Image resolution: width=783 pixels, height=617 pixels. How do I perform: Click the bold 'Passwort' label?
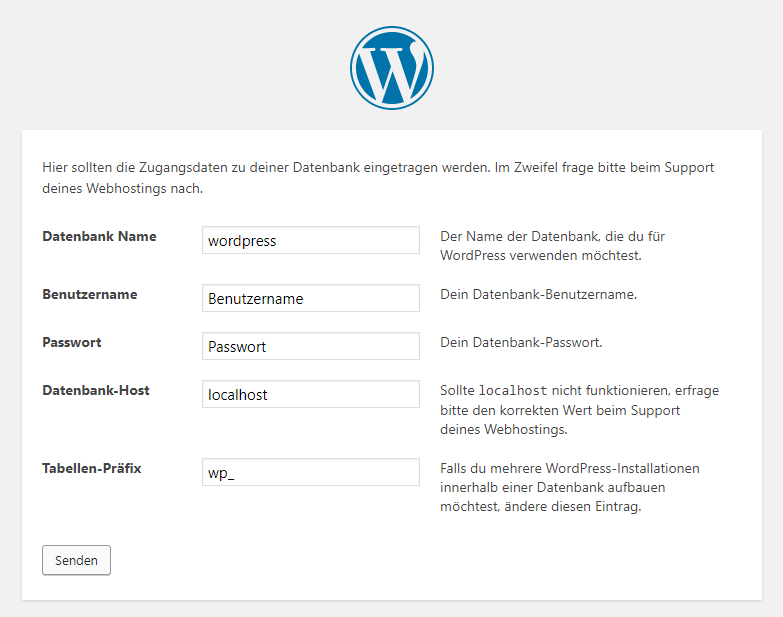(72, 342)
